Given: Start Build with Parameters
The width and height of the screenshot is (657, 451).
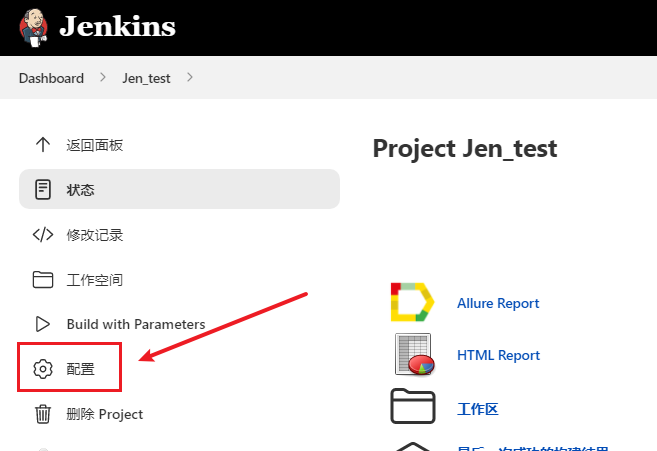Looking at the screenshot, I should click(x=136, y=324).
